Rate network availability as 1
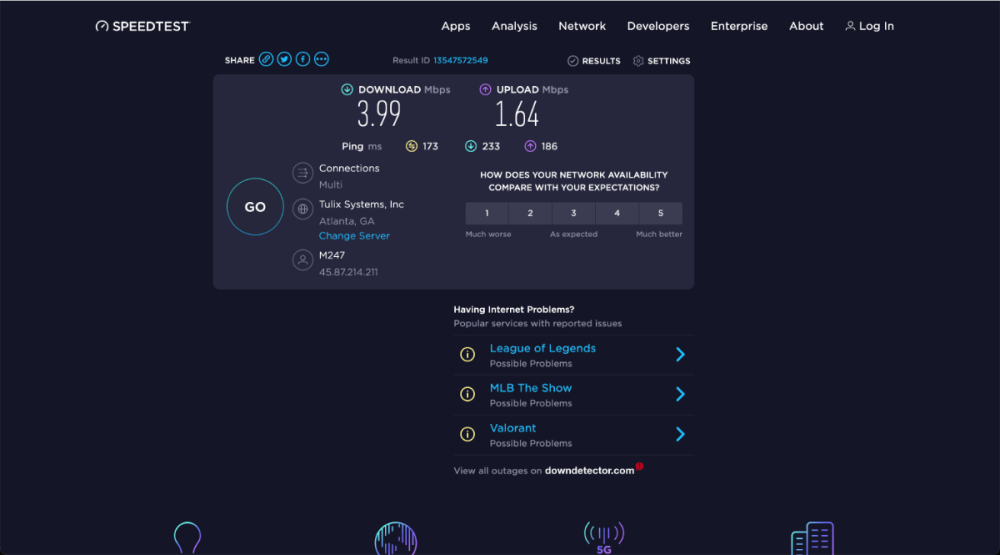 [x=487, y=213]
